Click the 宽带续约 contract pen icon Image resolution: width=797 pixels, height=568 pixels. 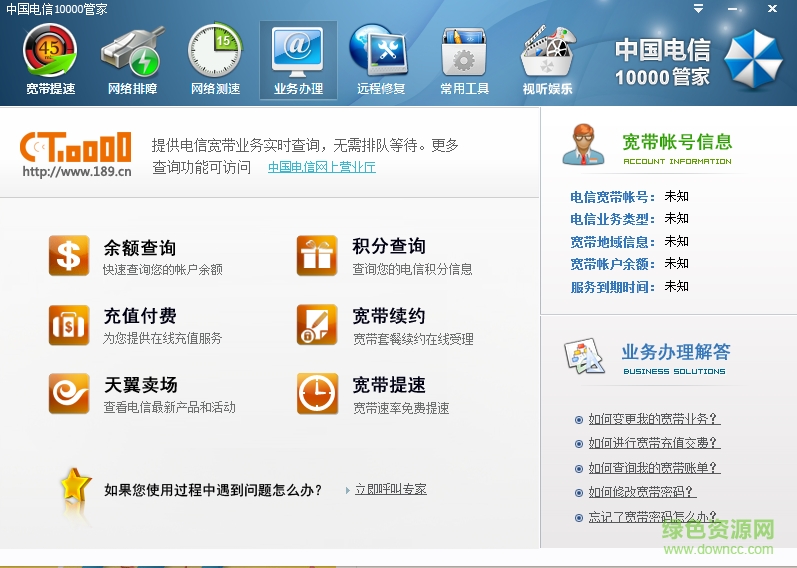coord(317,324)
